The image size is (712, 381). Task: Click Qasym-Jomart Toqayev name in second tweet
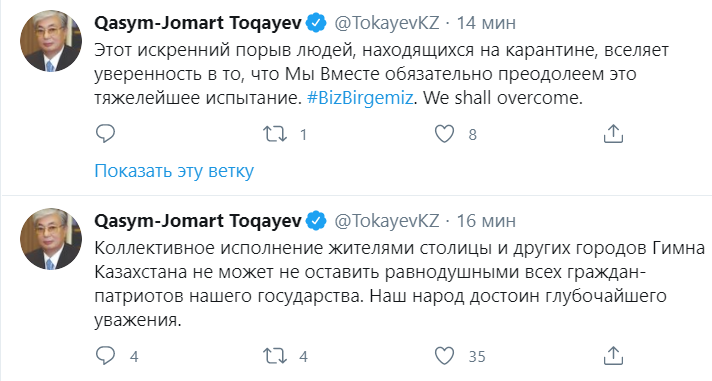tap(198, 221)
